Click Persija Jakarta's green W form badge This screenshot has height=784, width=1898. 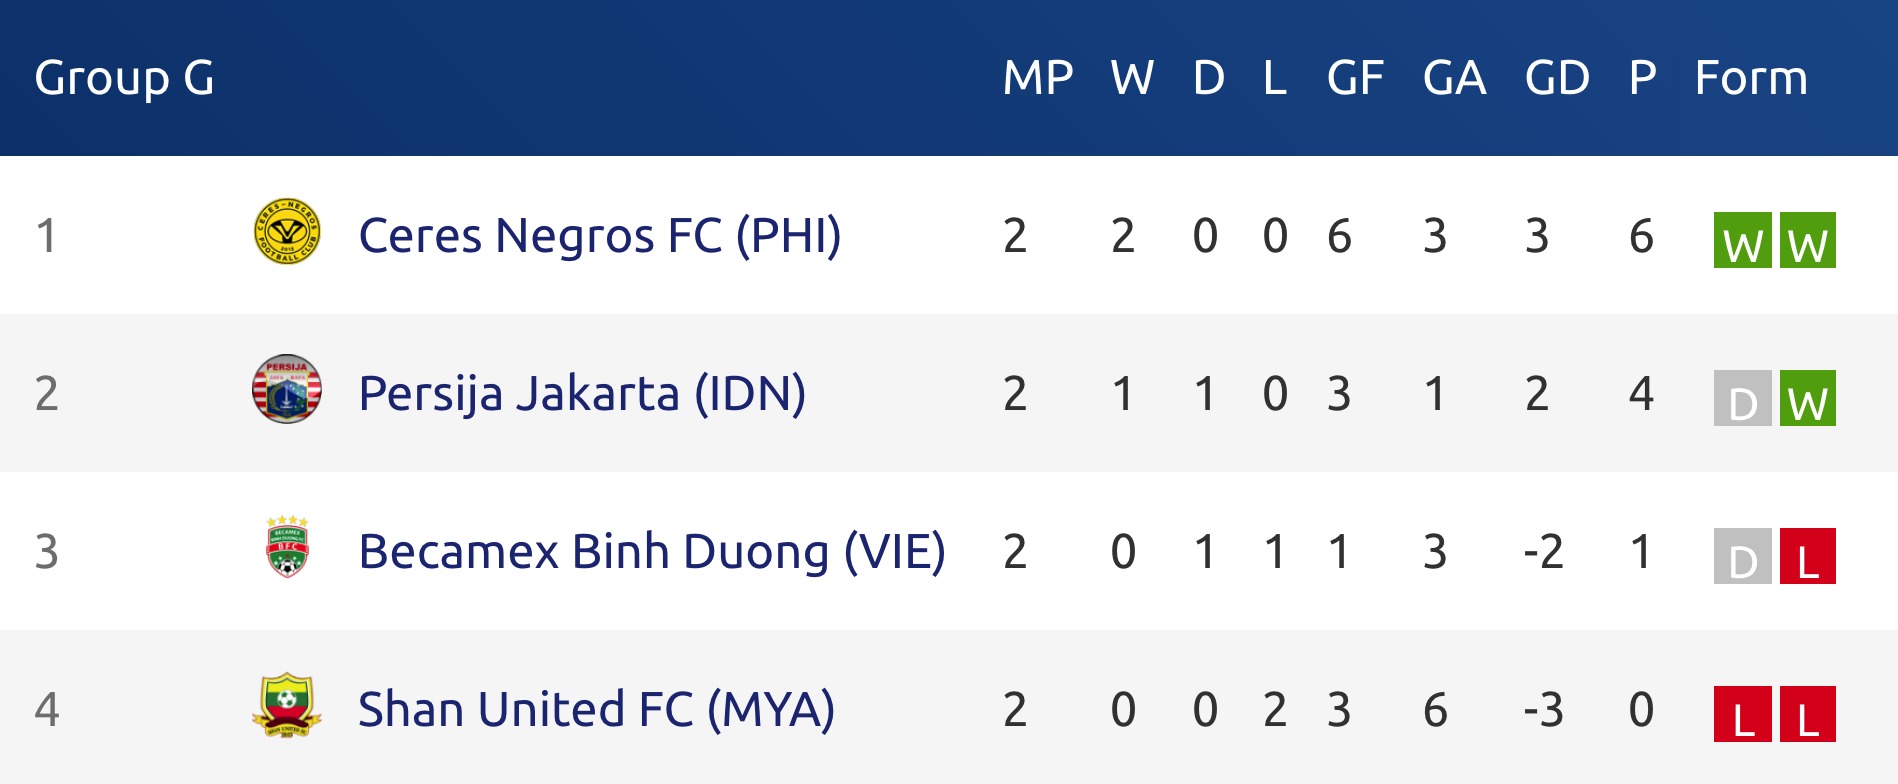[x=1808, y=398]
